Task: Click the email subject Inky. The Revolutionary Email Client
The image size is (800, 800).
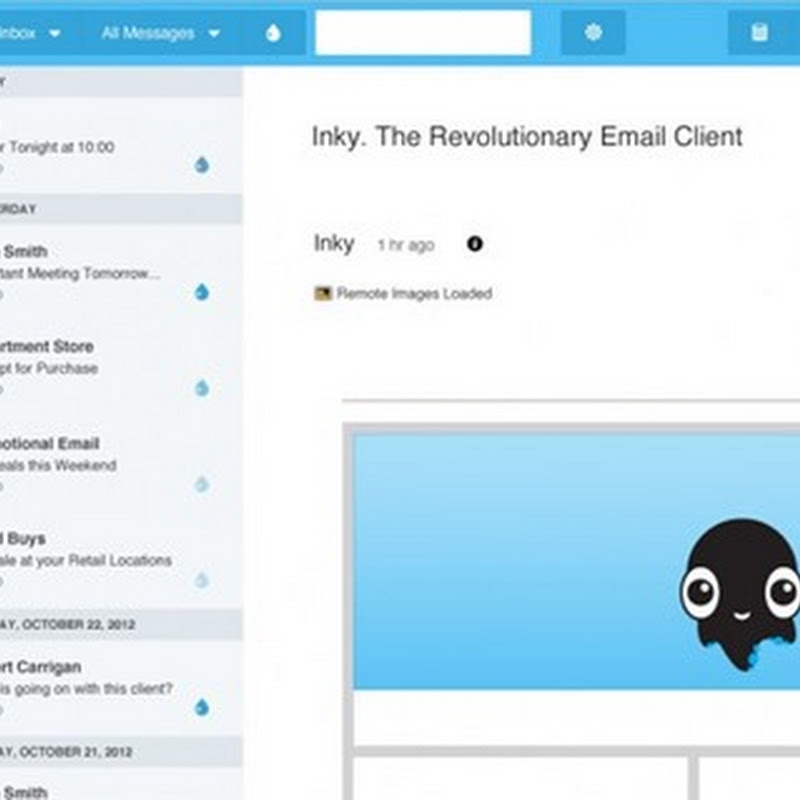Action: point(527,137)
